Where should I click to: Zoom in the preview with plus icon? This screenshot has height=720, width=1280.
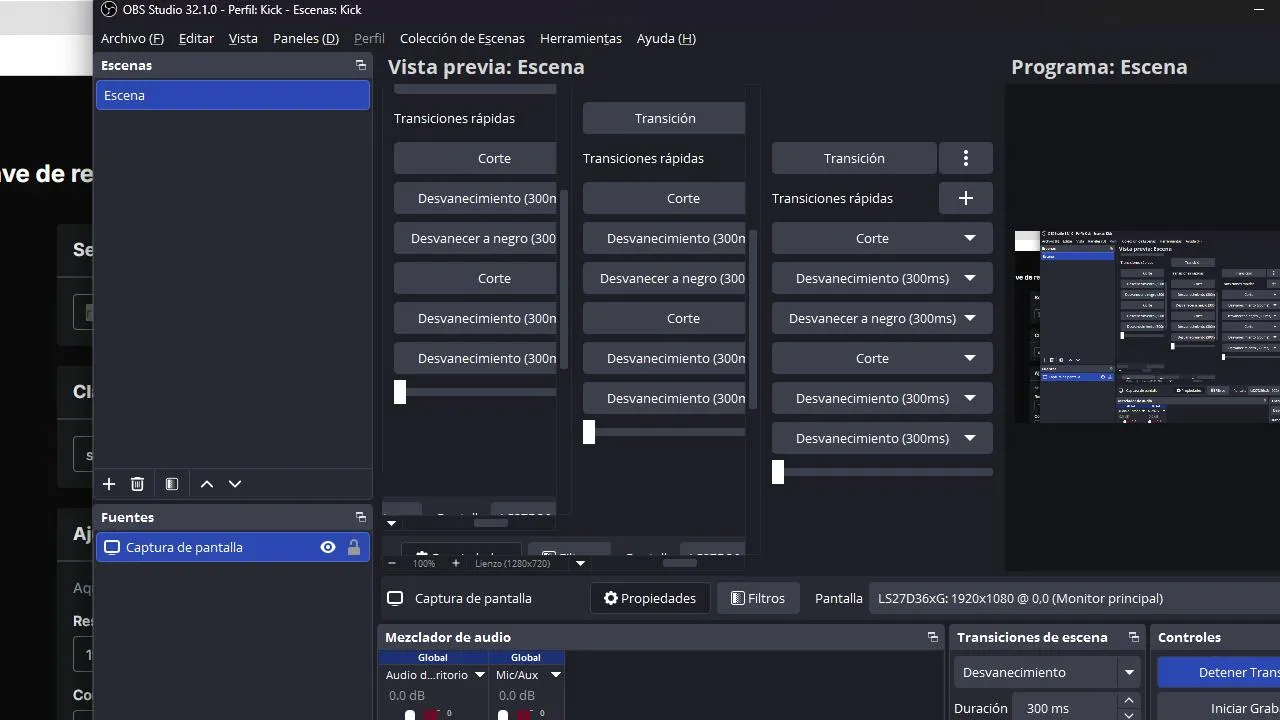(x=456, y=563)
